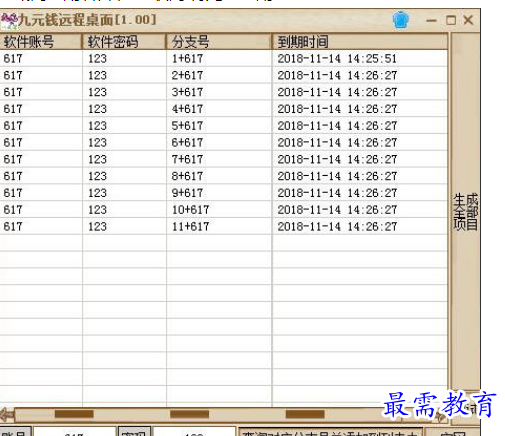Close the 九元钱远程桌面 window
Screen dimensions: 505x436
point(468,20)
